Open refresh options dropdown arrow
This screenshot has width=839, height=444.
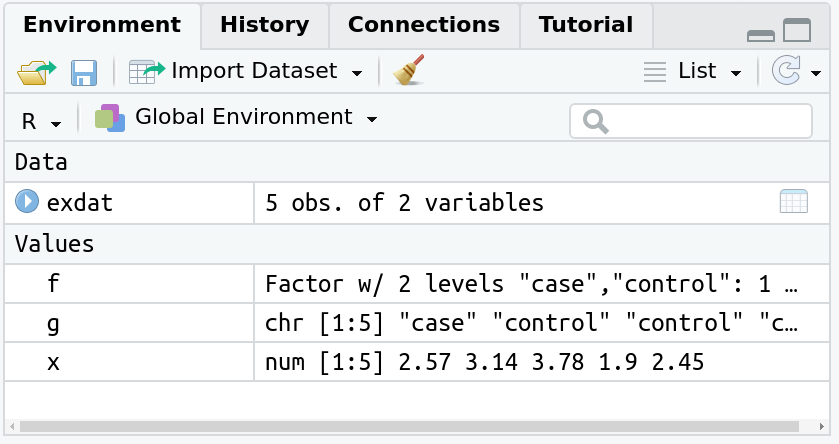tap(815, 73)
